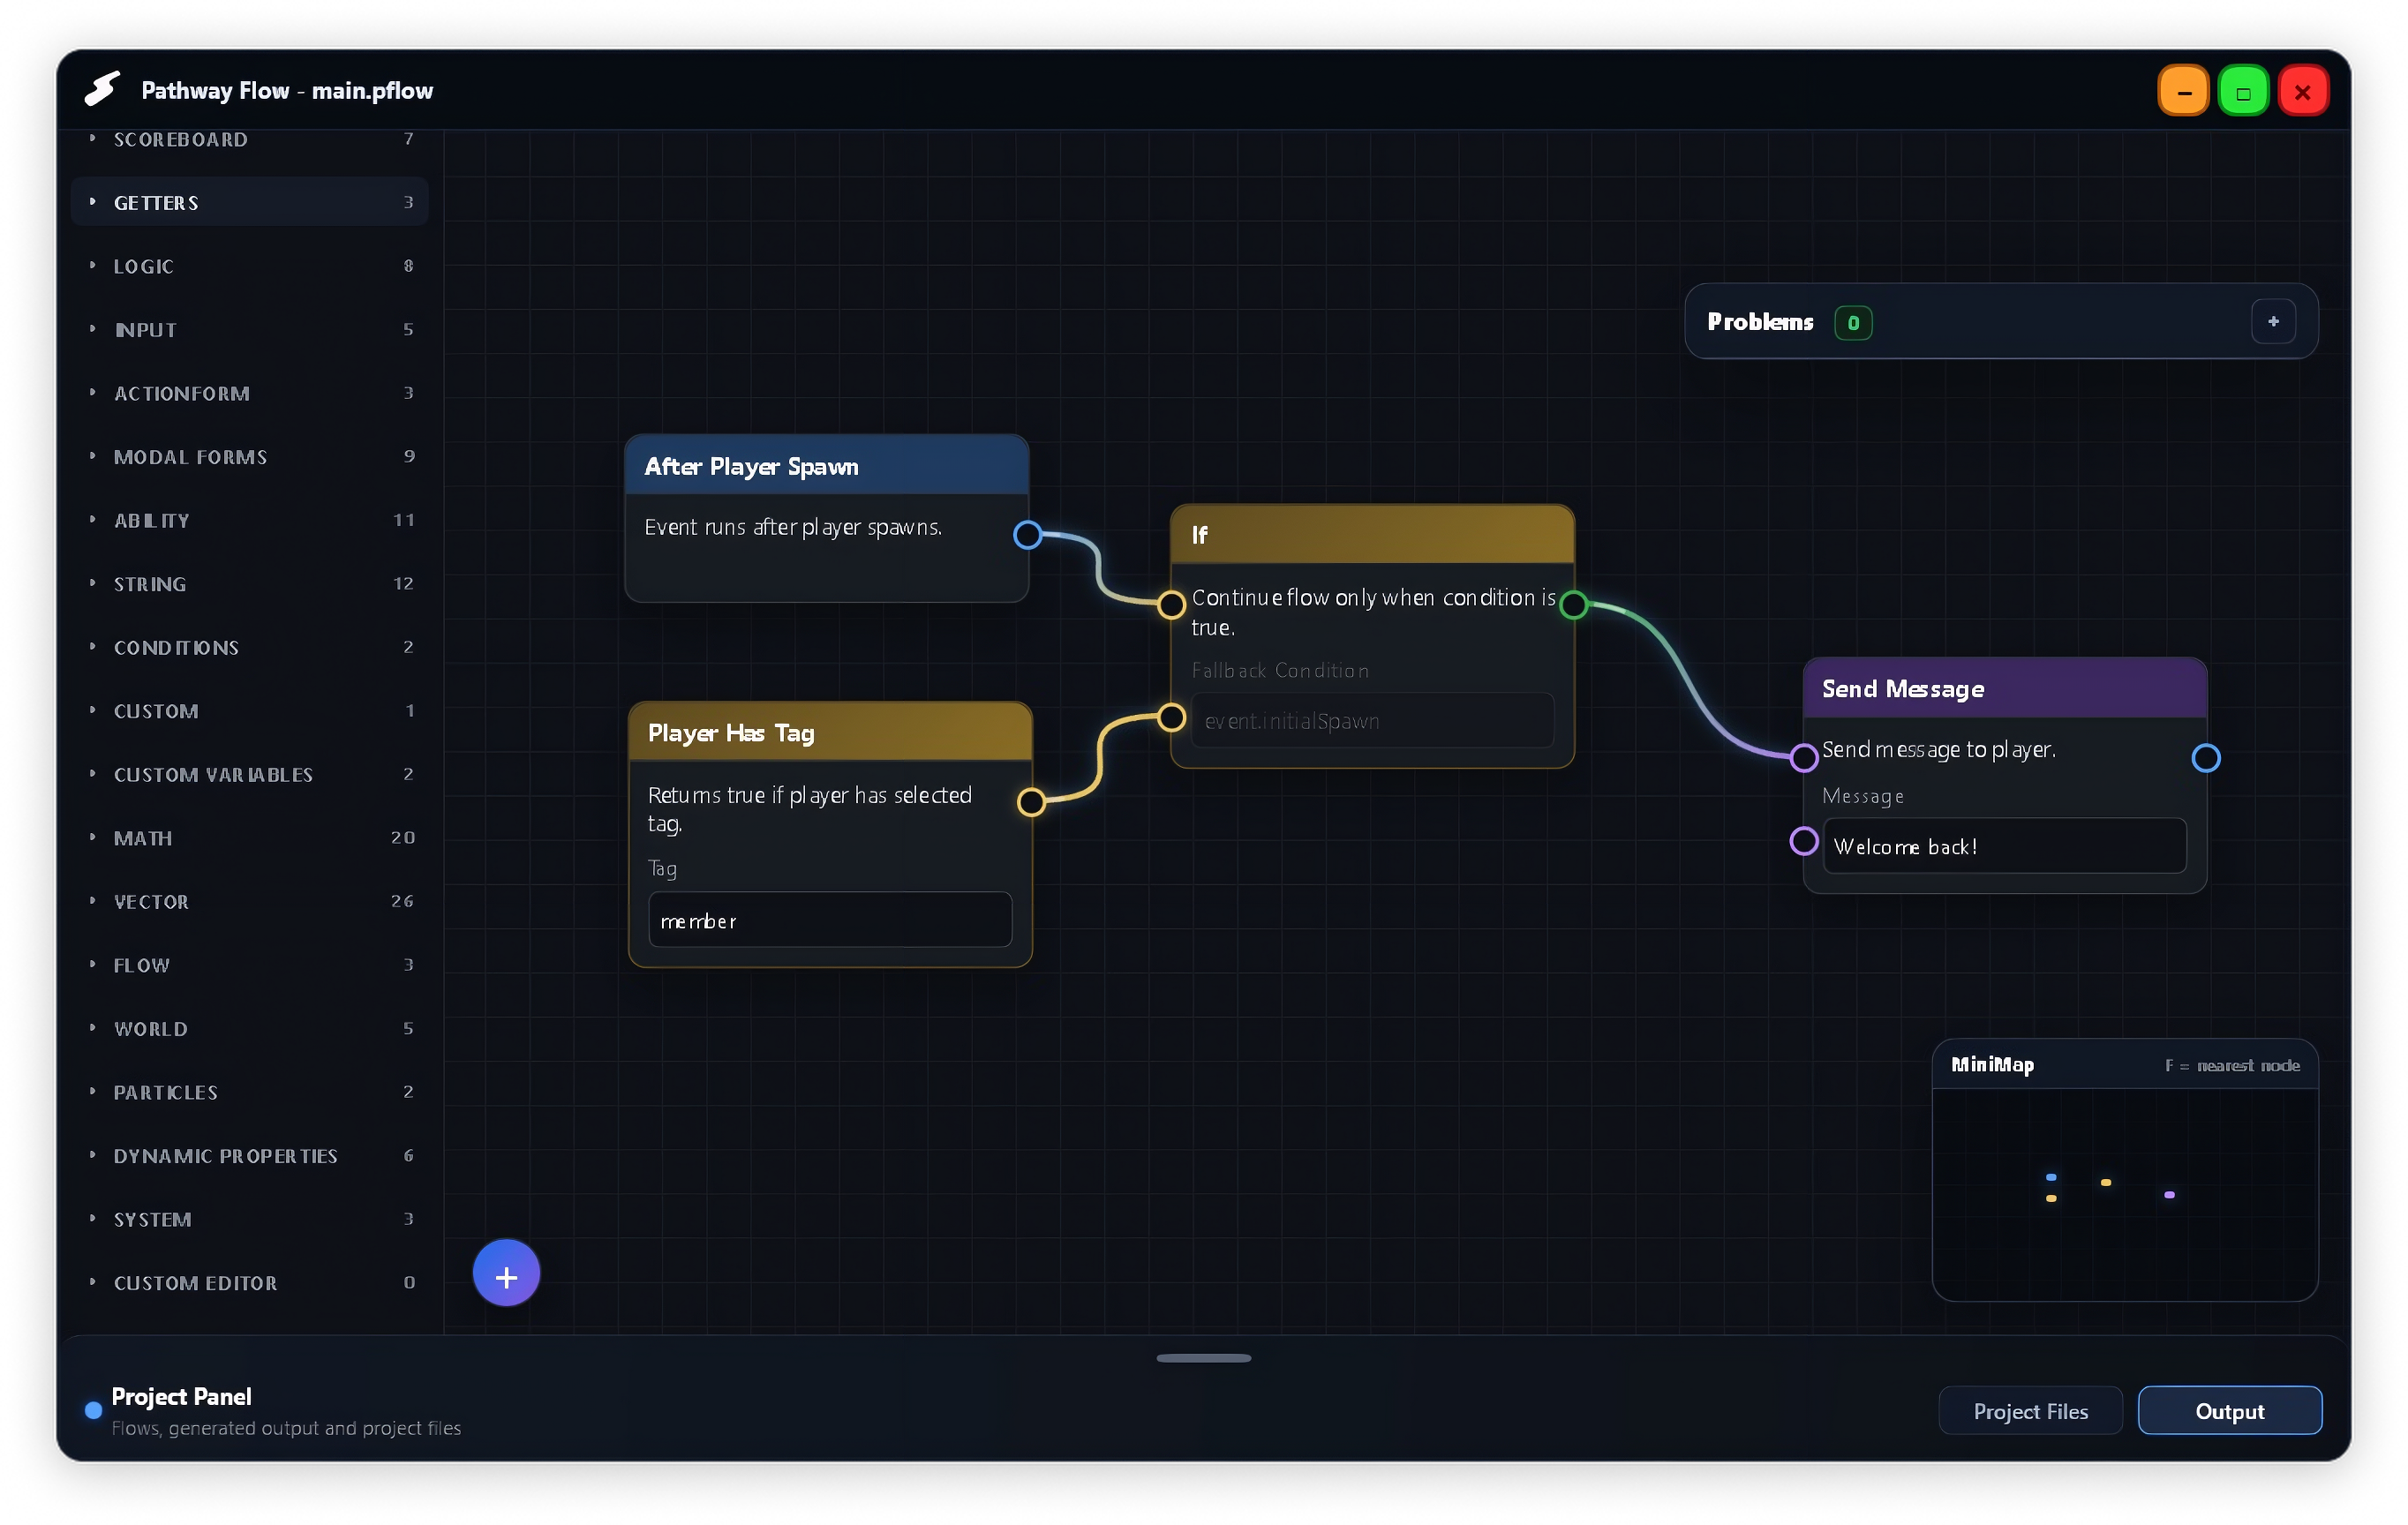Viewport: 2408px width, 1525px height.
Task: Maximize the window with green button
Action: 2243,92
